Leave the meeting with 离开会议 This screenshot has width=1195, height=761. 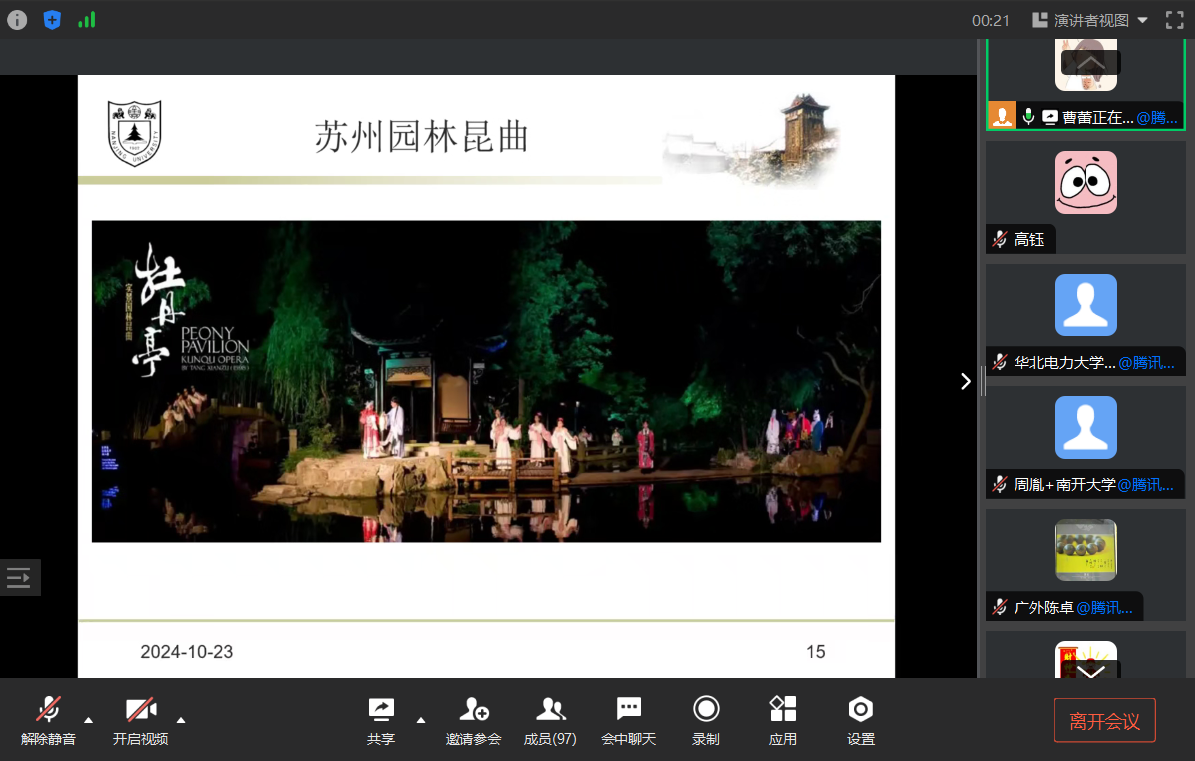point(1104,721)
